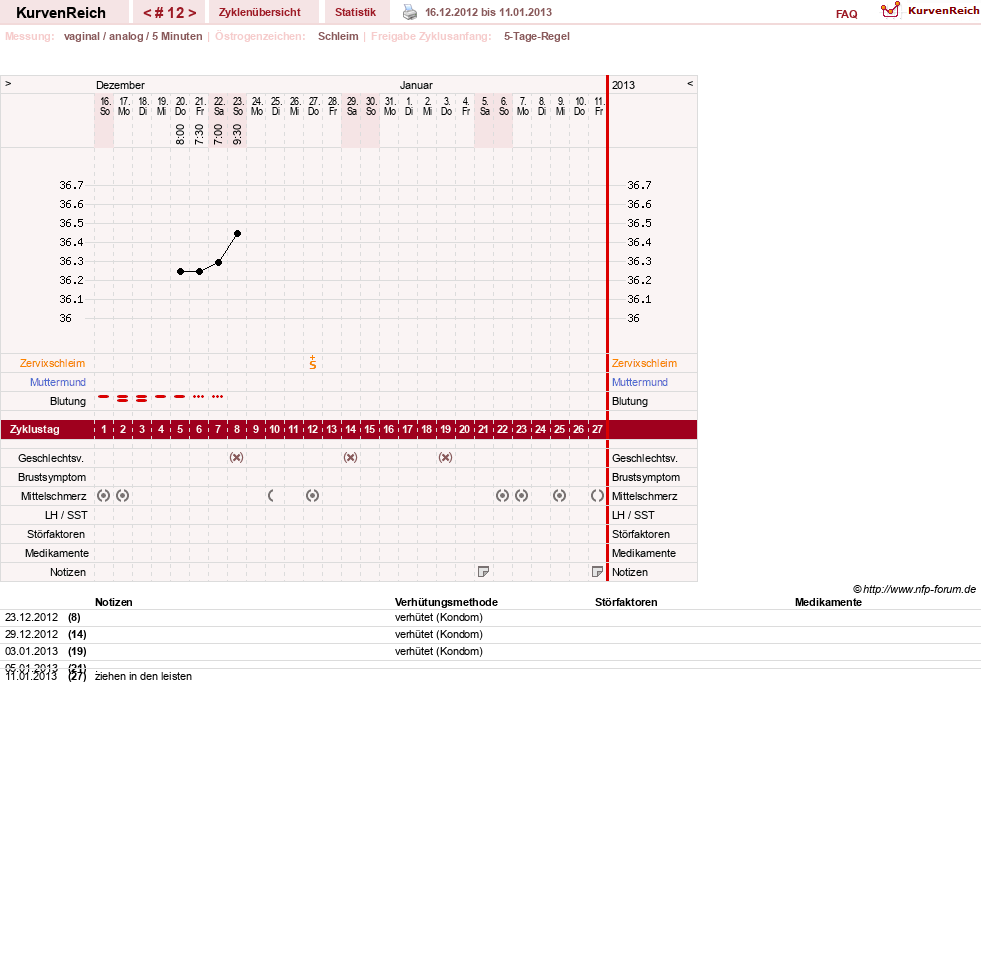Click the < arrow next to 2013
The image size is (981, 961).
pos(690,83)
